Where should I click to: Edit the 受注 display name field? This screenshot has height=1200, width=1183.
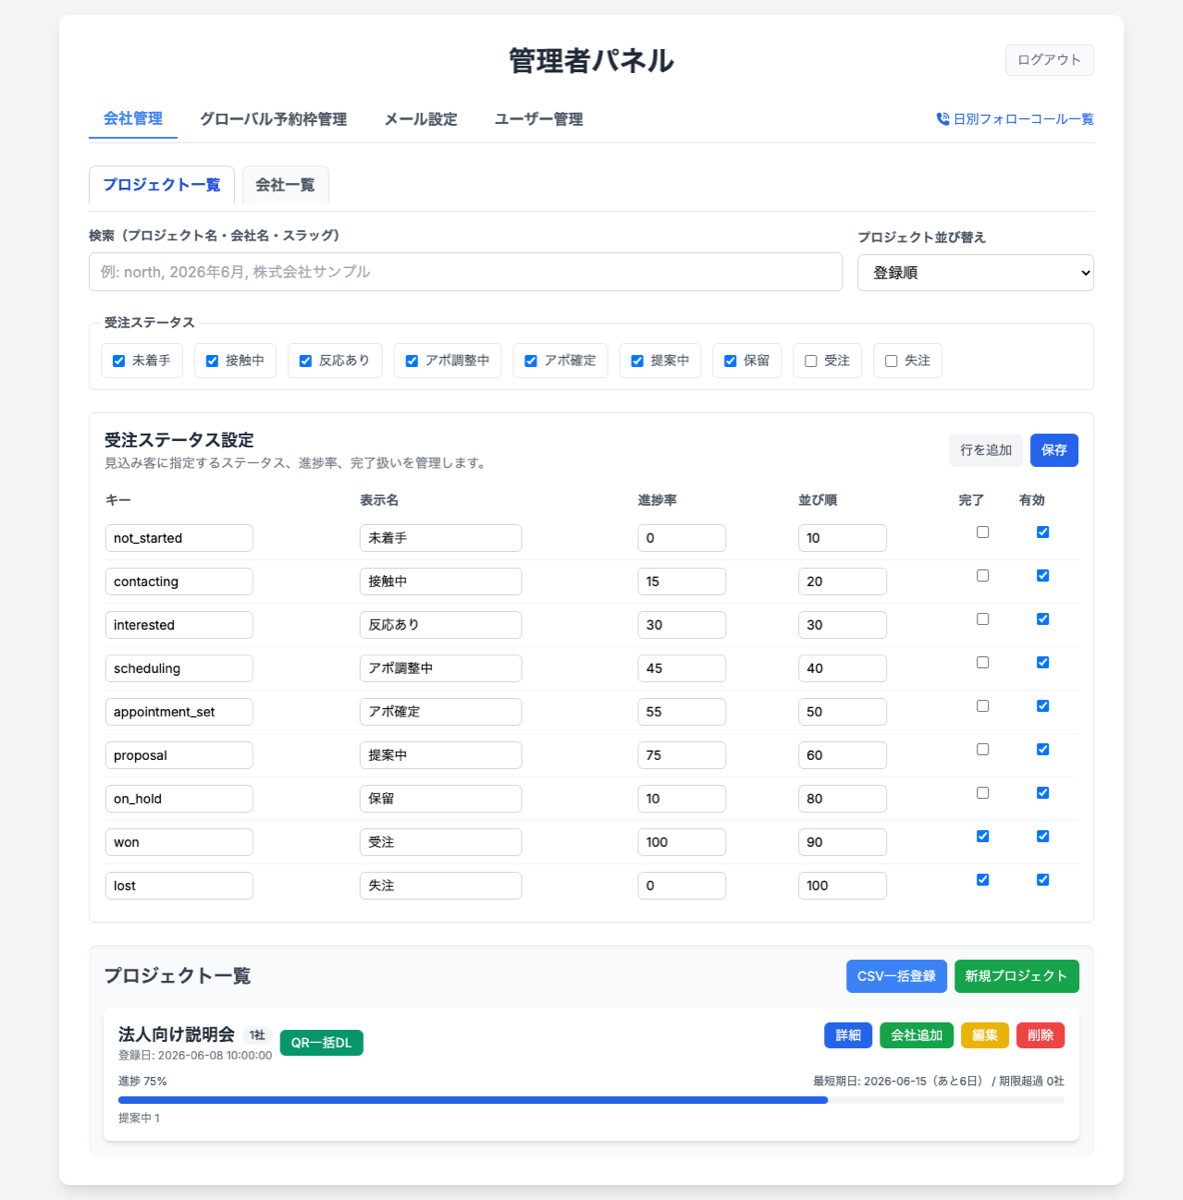pyautogui.click(x=441, y=842)
